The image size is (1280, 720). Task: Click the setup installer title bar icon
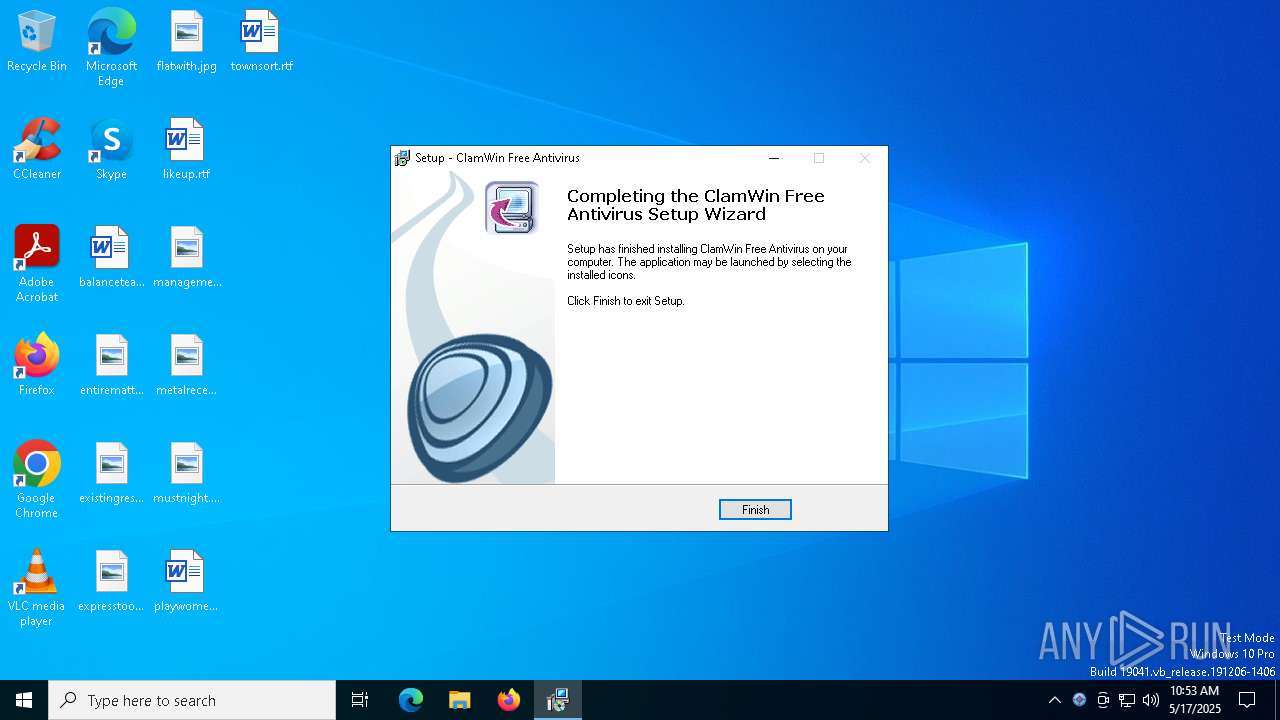[x=402, y=158]
